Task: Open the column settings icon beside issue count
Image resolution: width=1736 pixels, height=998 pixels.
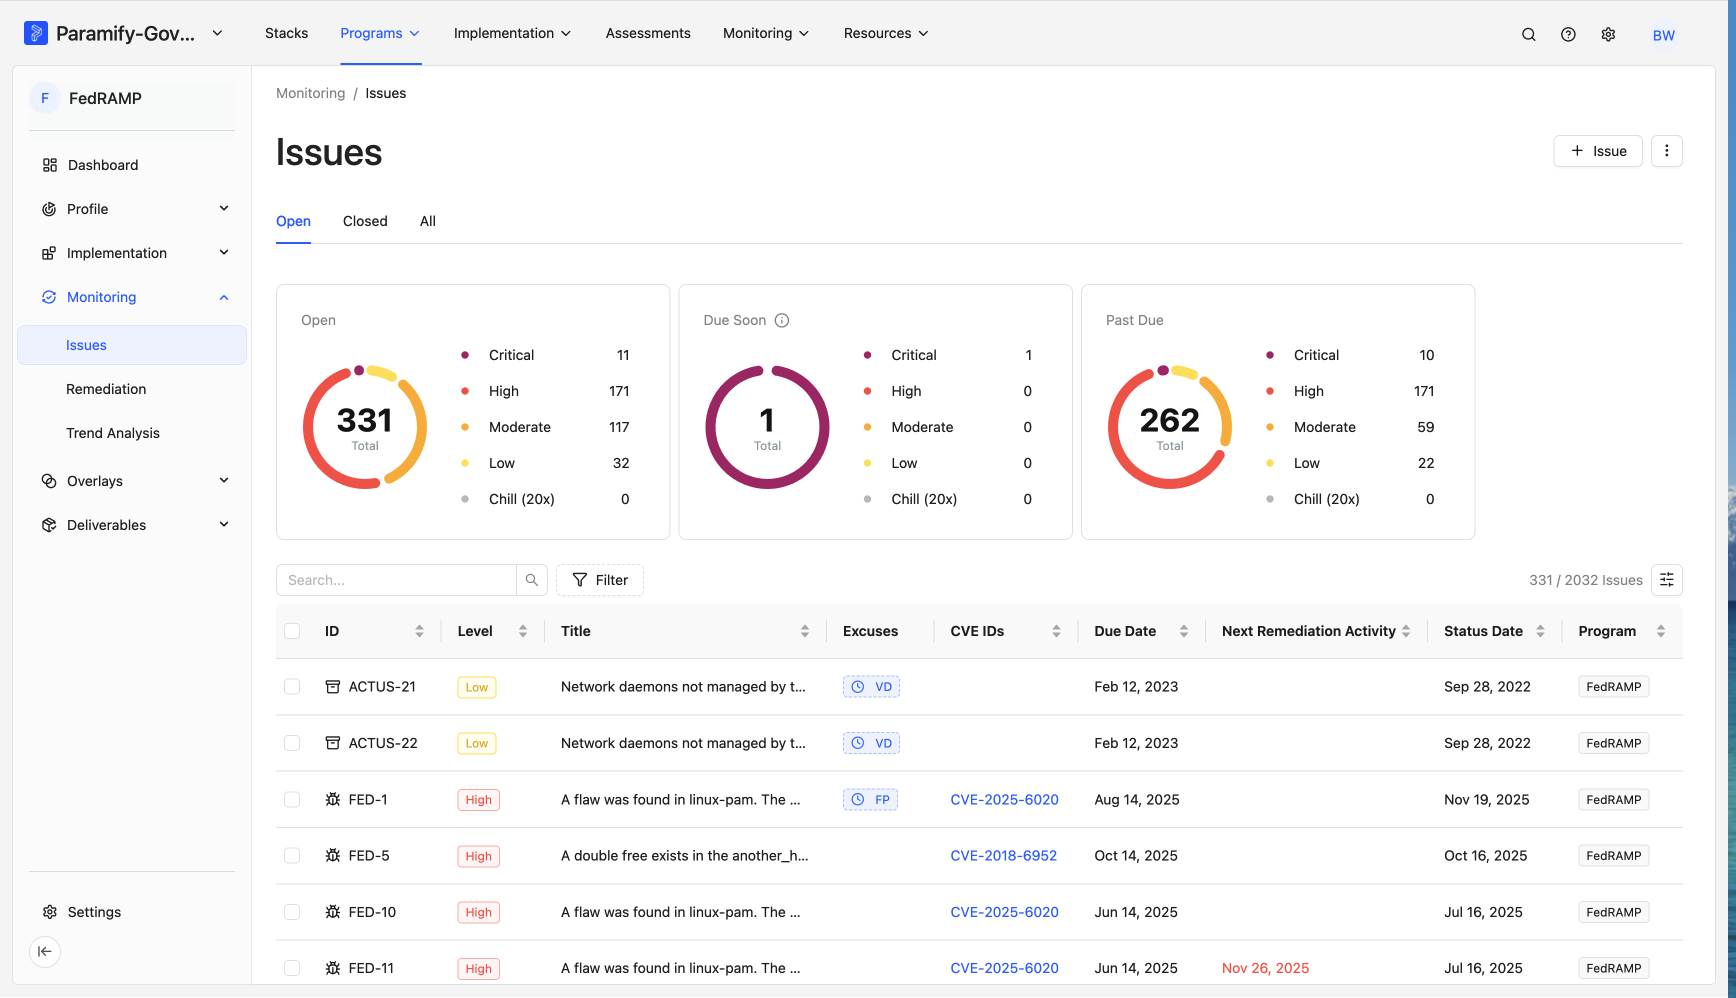Action: point(1667,580)
